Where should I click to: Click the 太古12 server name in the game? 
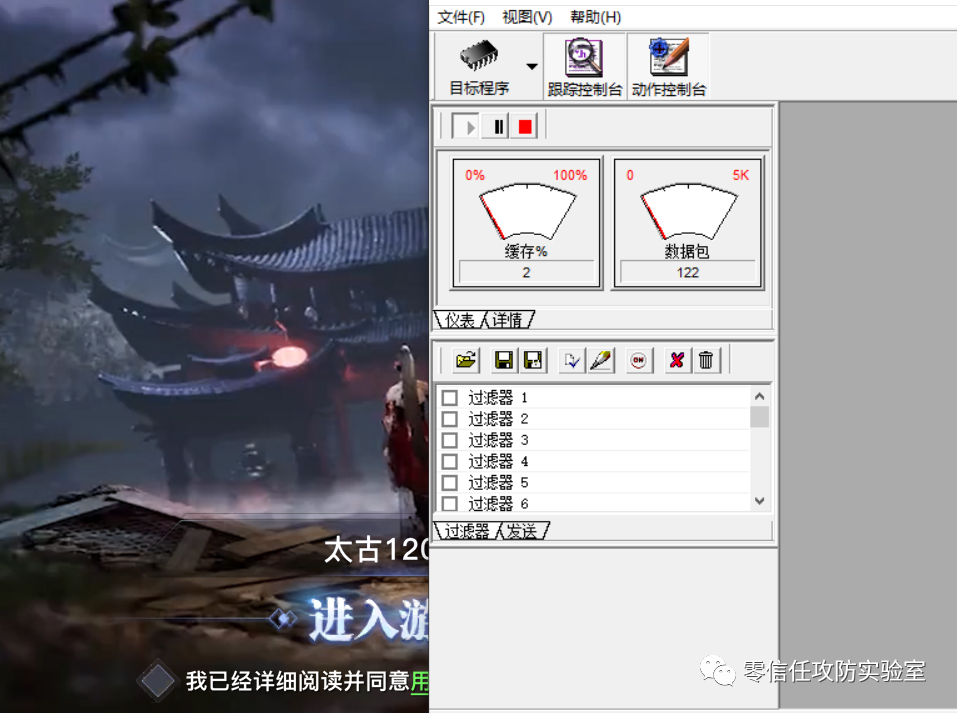377,550
